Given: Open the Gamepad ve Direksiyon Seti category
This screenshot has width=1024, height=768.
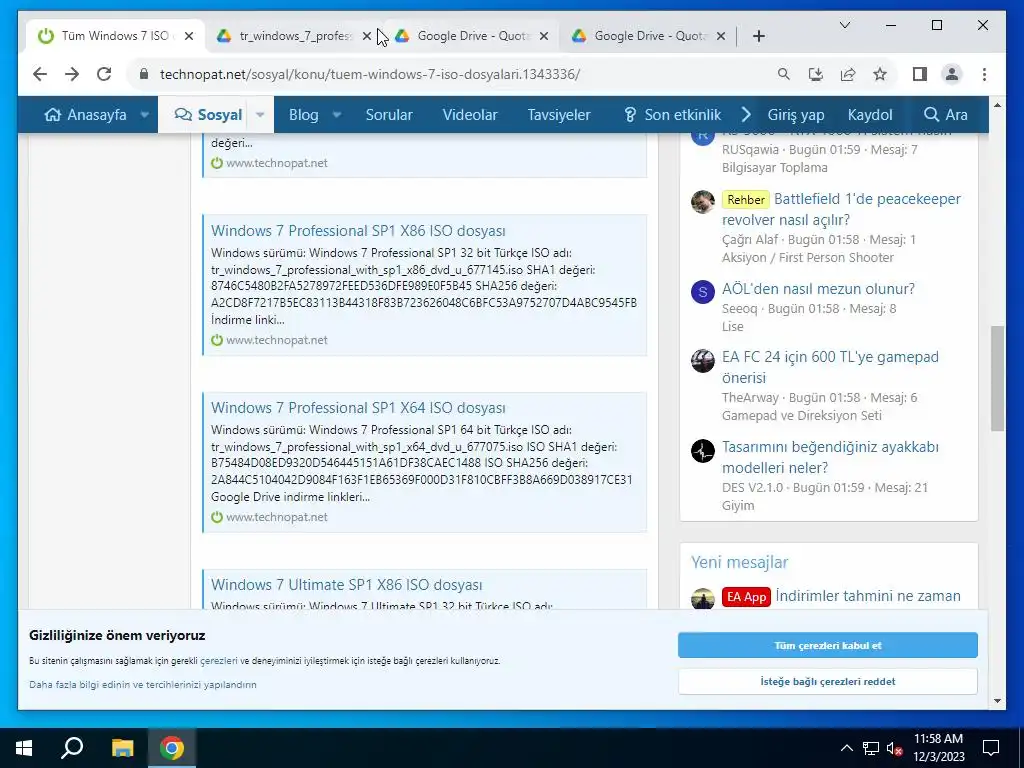Looking at the screenshot, I should click(801, 415).
